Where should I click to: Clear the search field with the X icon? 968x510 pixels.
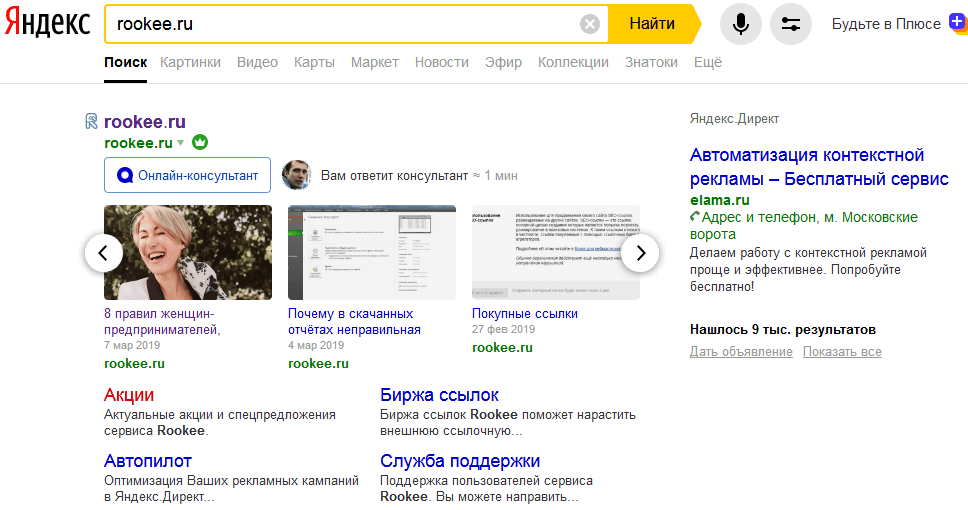[x=590, y=24]
